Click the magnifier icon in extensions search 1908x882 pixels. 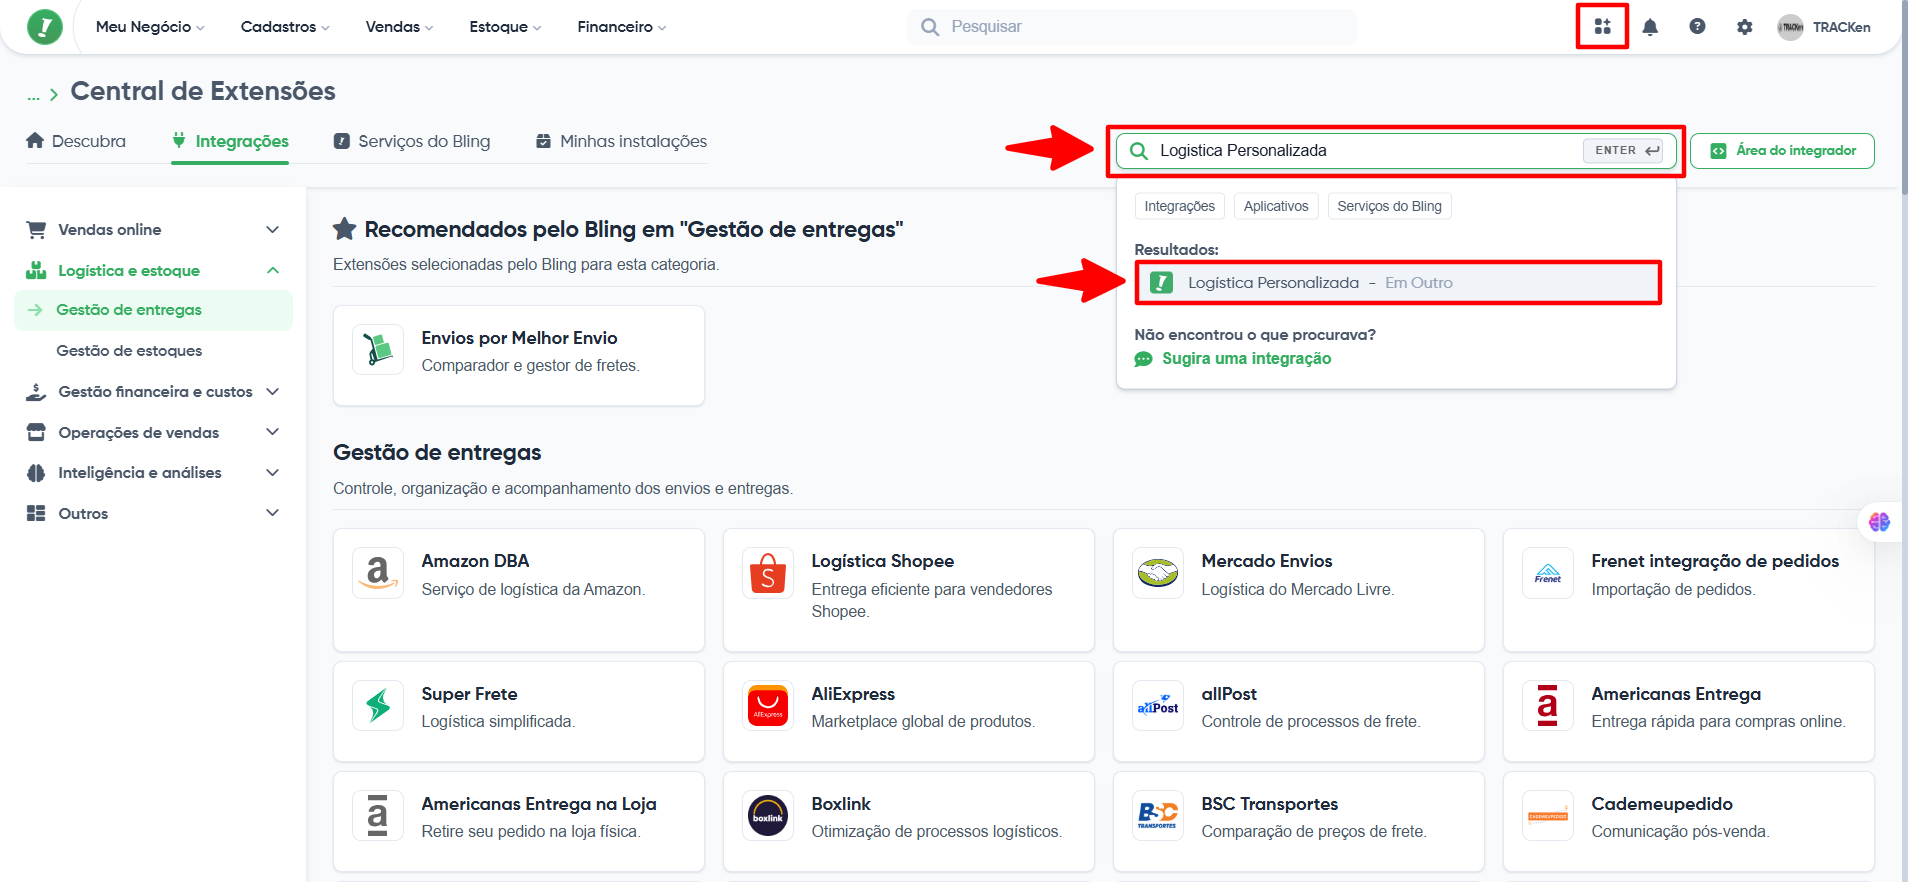[x=1138, y=151]
